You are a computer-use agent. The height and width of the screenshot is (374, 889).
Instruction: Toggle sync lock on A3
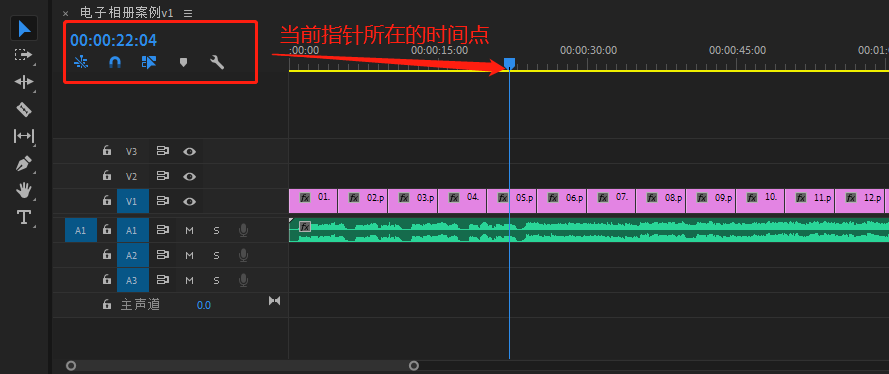[163, 280]
